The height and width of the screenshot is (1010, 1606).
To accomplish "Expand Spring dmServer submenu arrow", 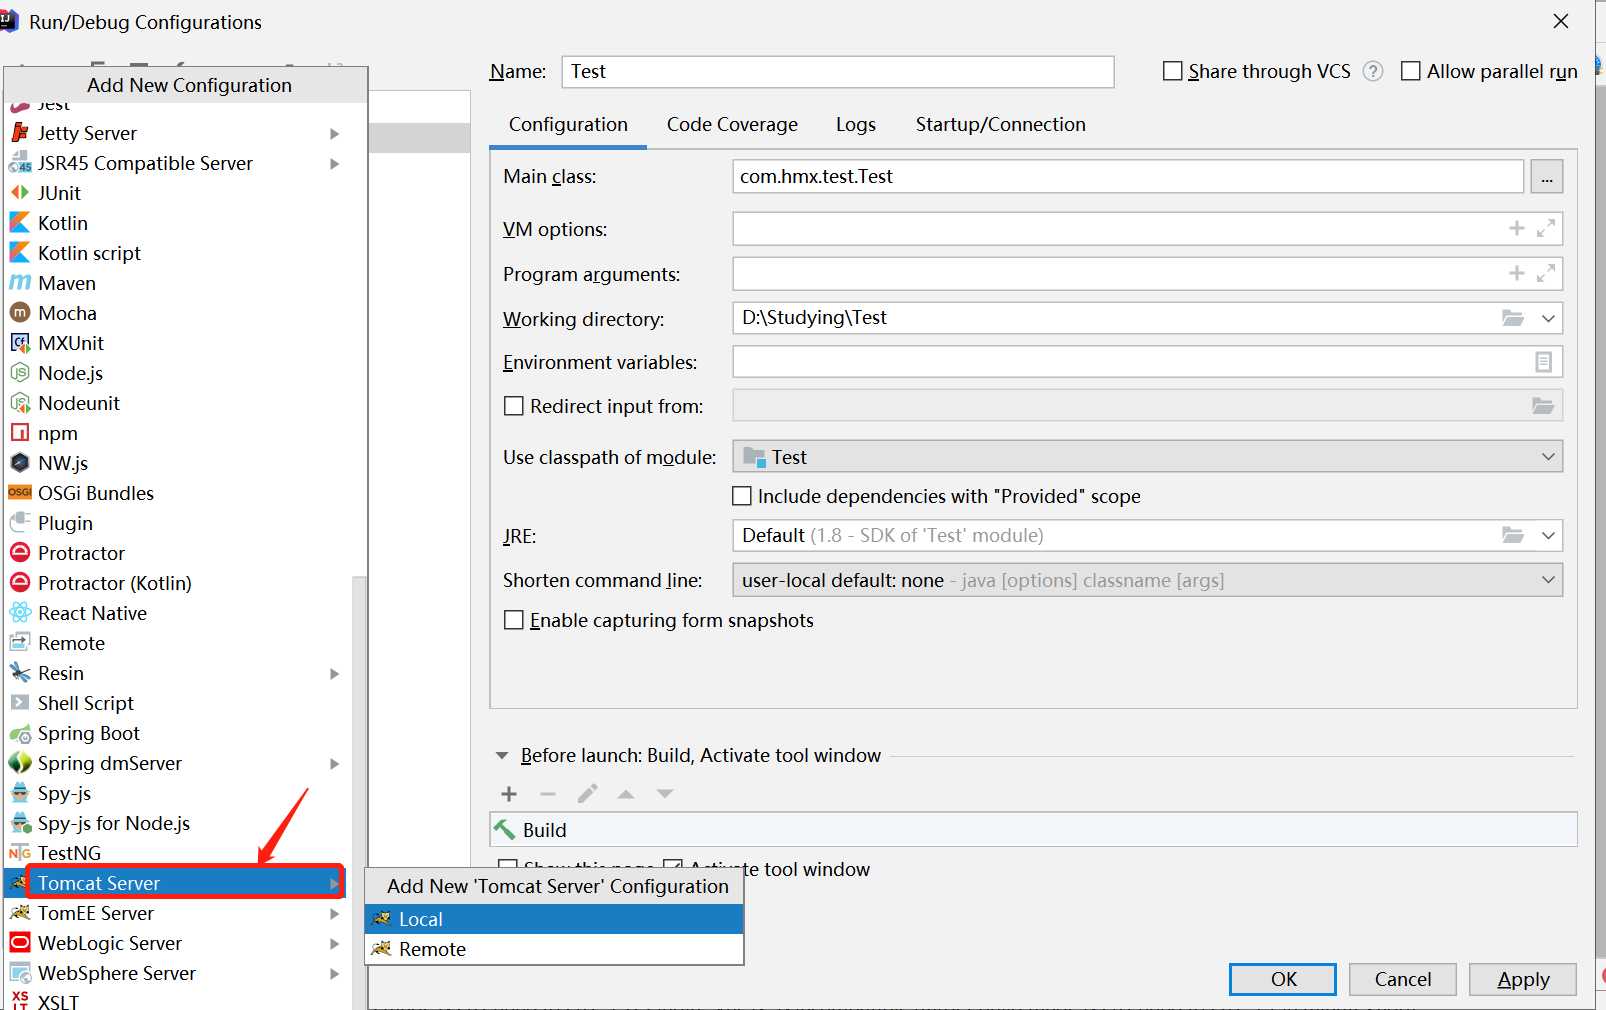I will [335, 763].
